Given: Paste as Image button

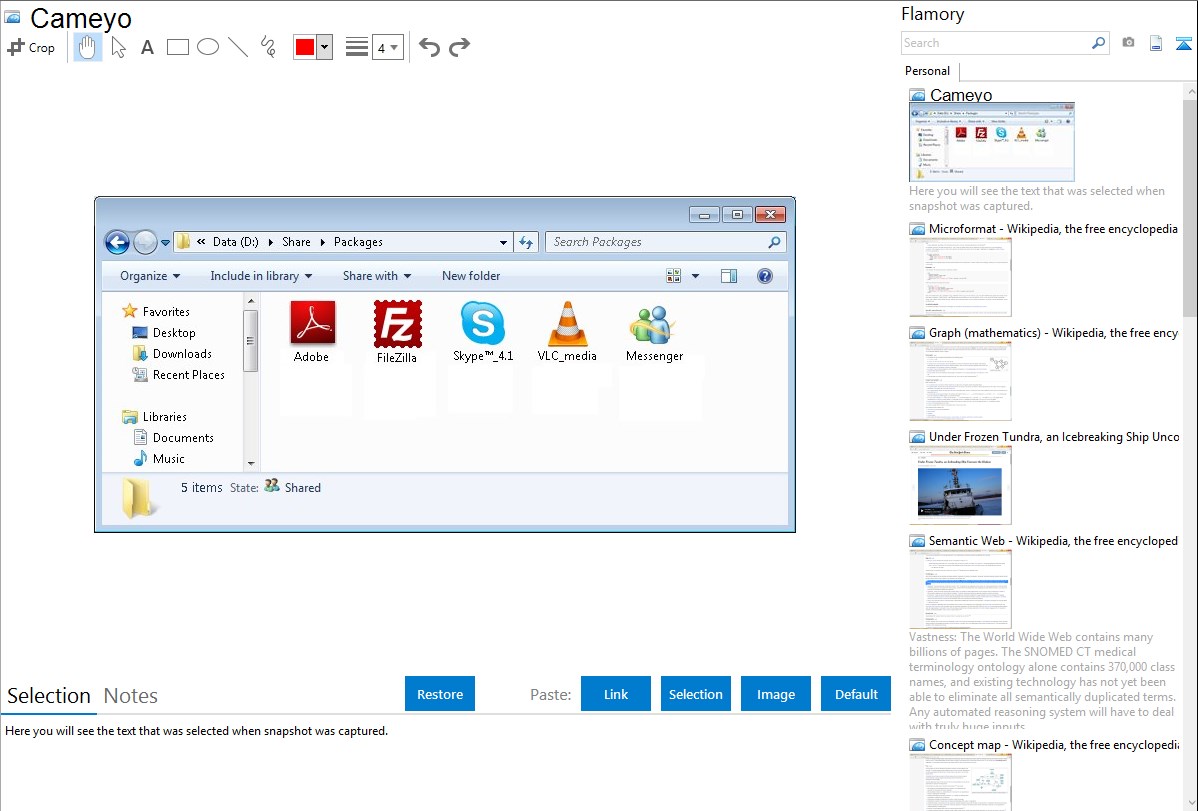Looking at the screenshot, I should (775, 694).
